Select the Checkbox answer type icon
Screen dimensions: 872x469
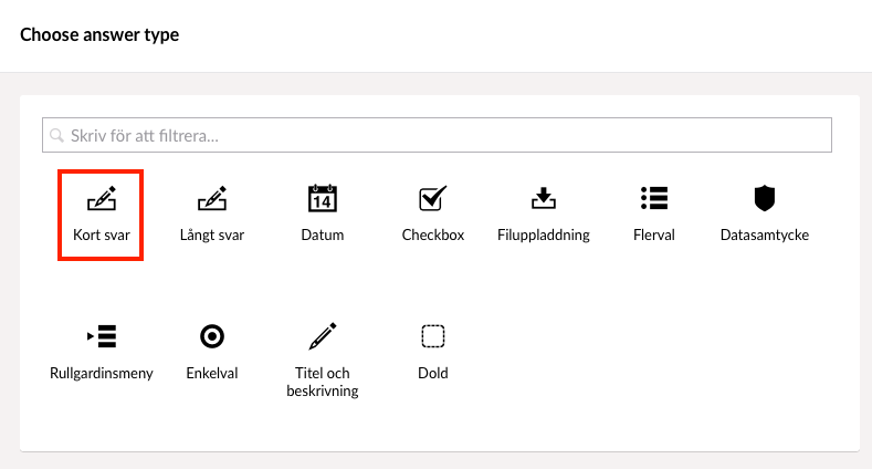433,198
